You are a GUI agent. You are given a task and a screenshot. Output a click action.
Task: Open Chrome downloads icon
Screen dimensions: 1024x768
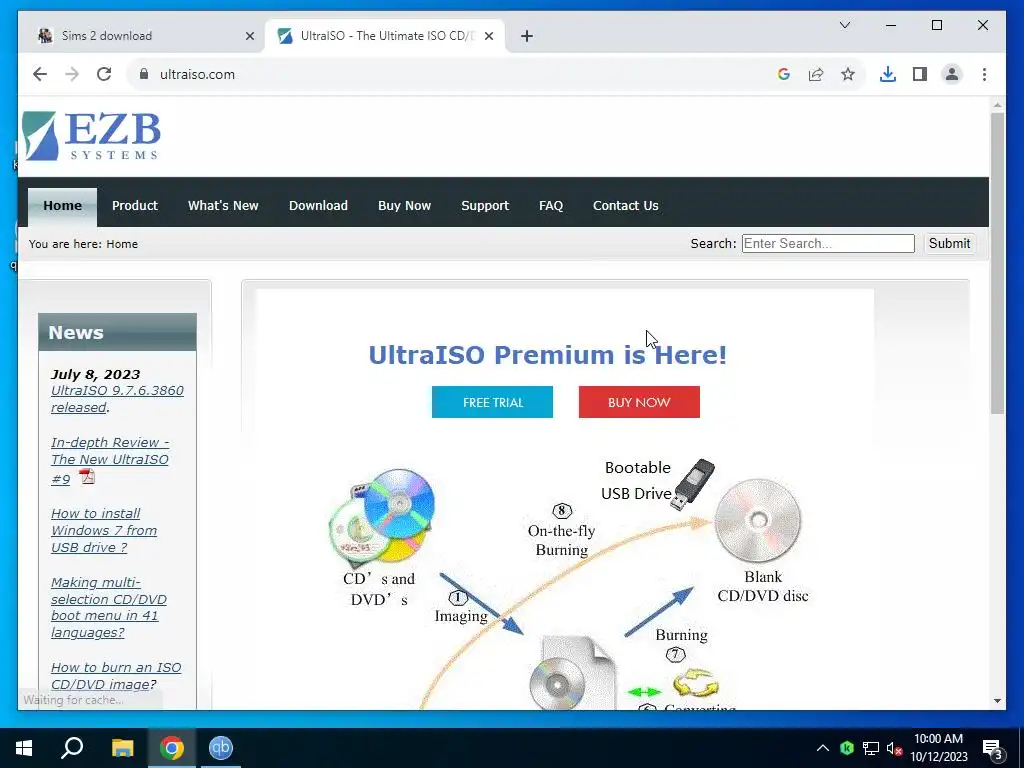point(888,74)
